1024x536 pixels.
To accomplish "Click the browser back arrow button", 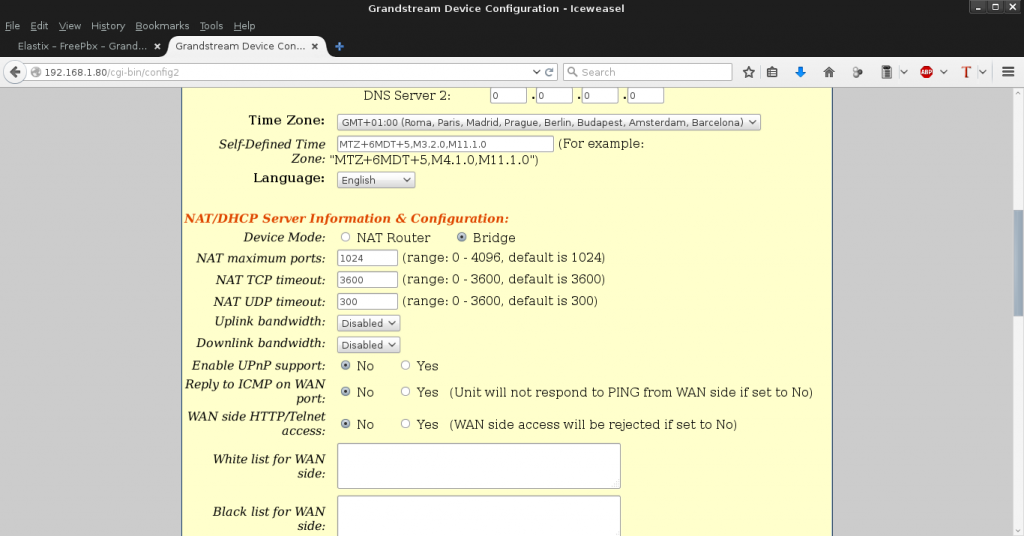I will tap(15, 72).
